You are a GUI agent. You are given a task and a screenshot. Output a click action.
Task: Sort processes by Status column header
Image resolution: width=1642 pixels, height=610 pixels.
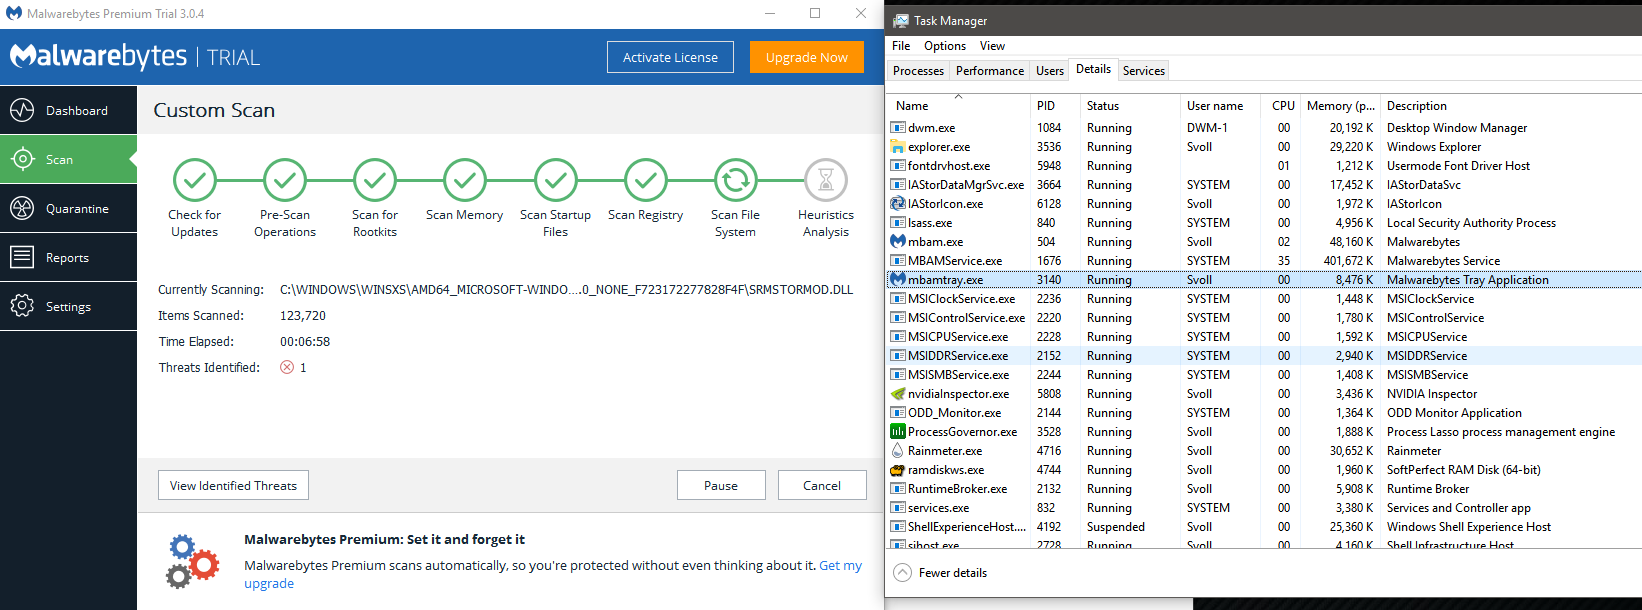(x=1130, y=105)
